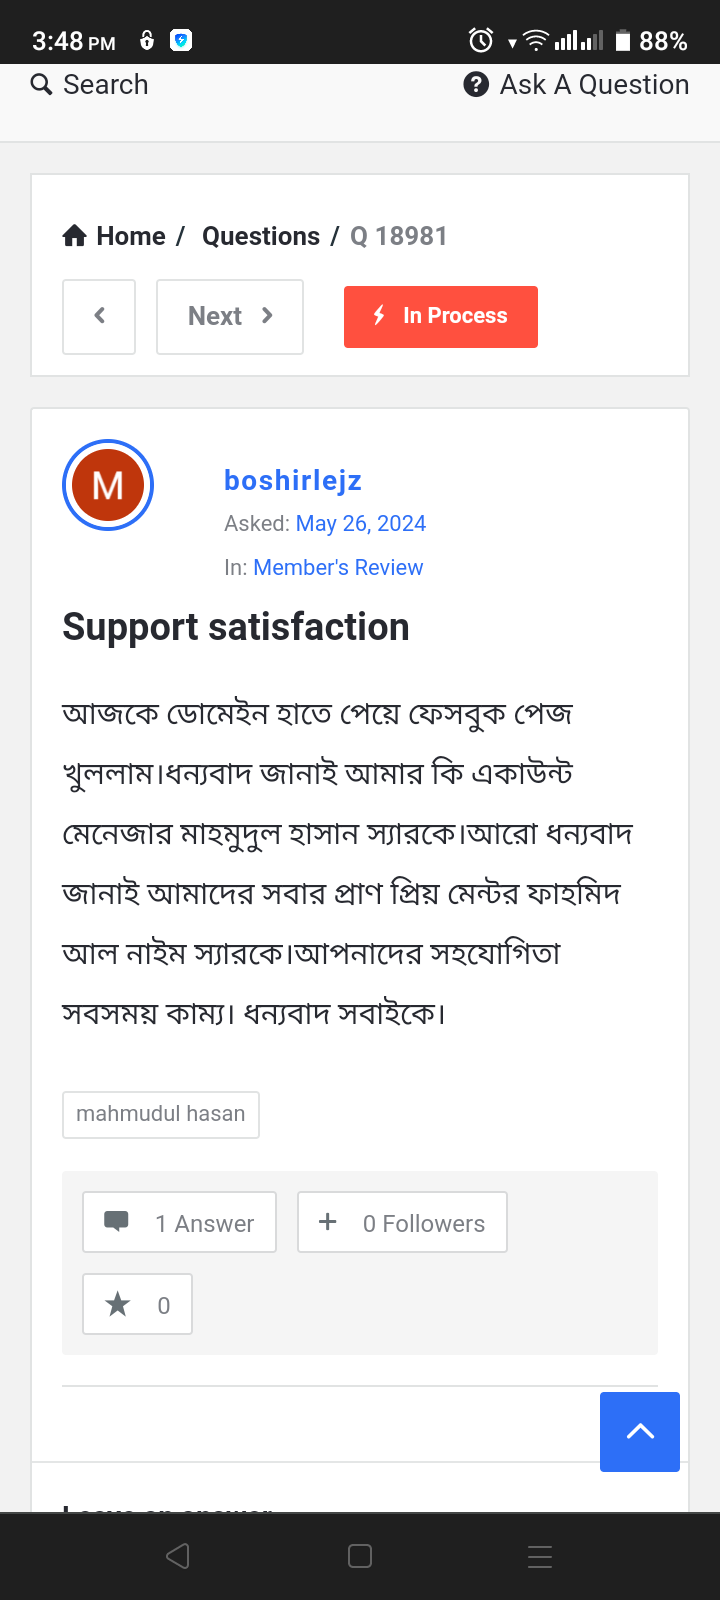The width and height of the screenshot is (720, 1600).
Task: Open boshirlejz profile name link
Action: pyautogui.click(x=293, y=481)
